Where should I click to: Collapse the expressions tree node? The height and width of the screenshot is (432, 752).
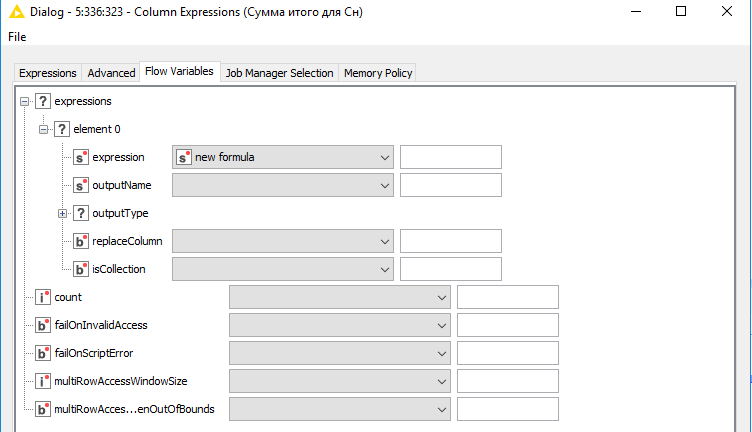coord(24,102)
